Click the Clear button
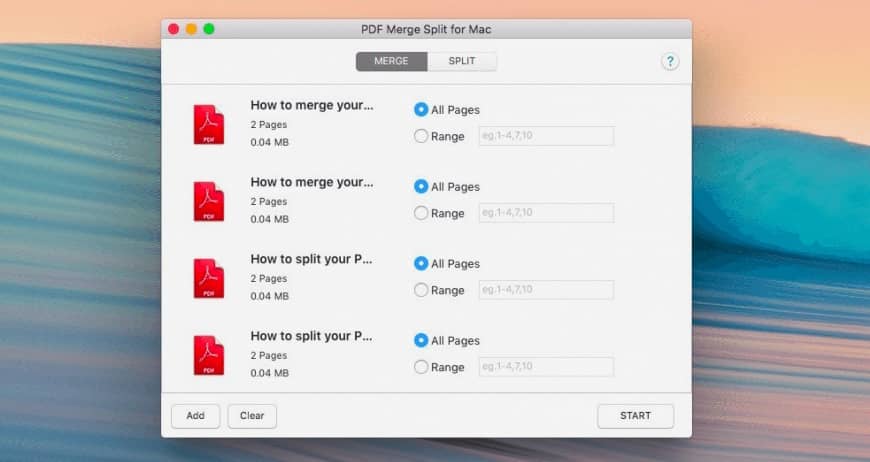This screenshot has width=870, height=462. click(x=252, y=416)
